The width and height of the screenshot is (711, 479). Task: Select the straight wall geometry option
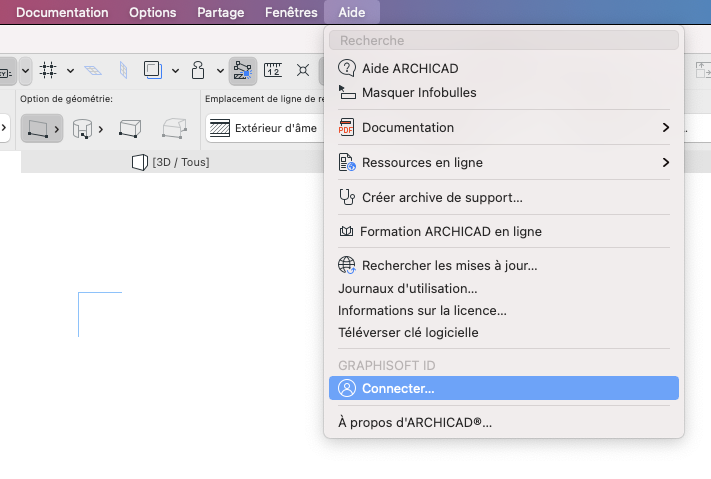pyautogui.click(x=37, y=128)
